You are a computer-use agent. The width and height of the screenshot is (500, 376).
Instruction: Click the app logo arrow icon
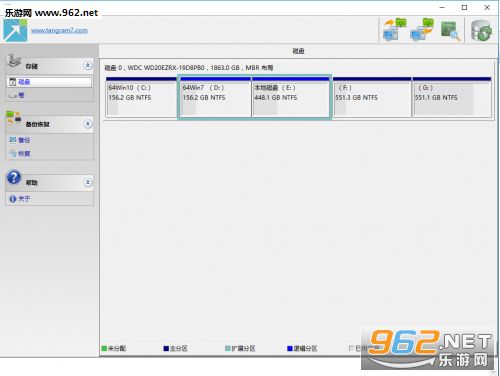coord(15,30)
